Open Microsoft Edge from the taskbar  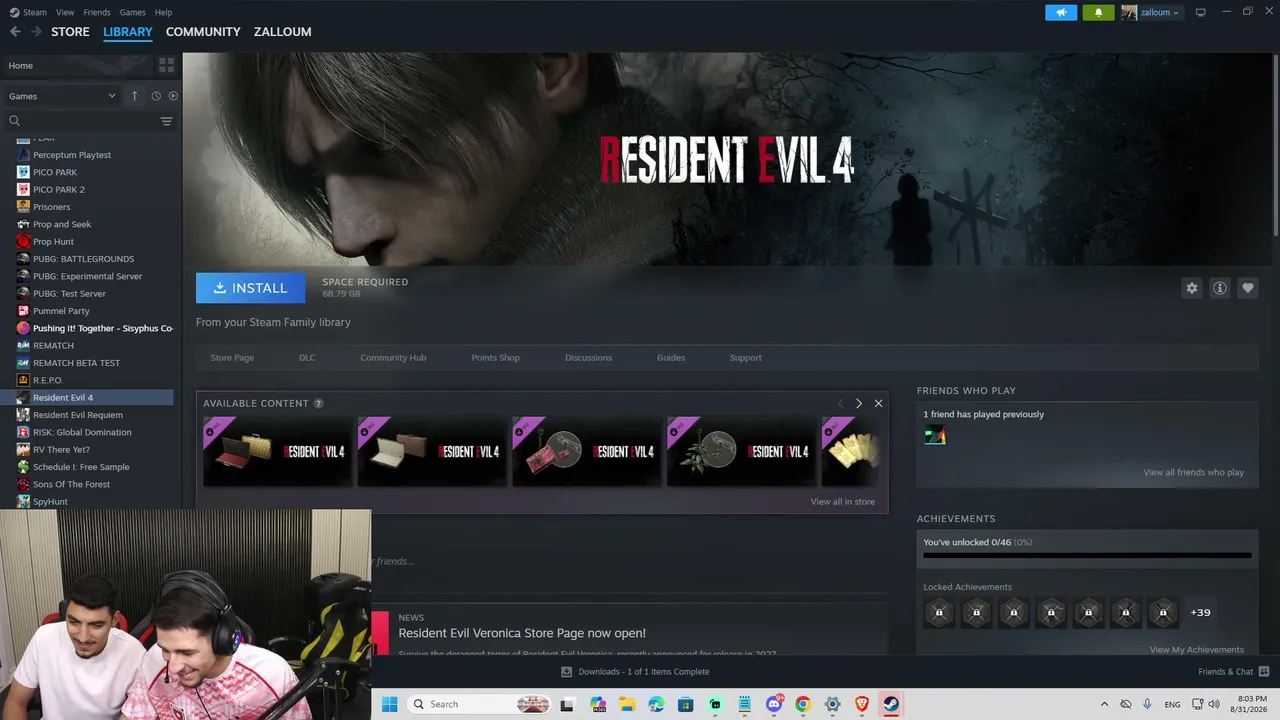pyautogui.click(x=656, y=704)
